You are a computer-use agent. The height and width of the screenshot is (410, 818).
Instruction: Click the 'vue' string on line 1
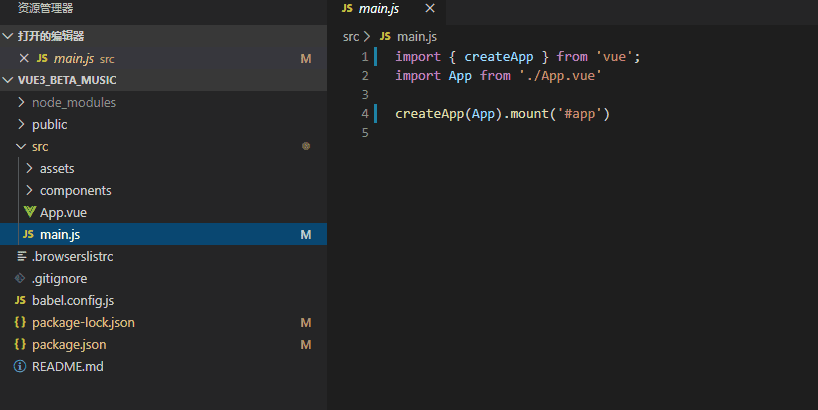pyautogui.click(x=614, y=56)
